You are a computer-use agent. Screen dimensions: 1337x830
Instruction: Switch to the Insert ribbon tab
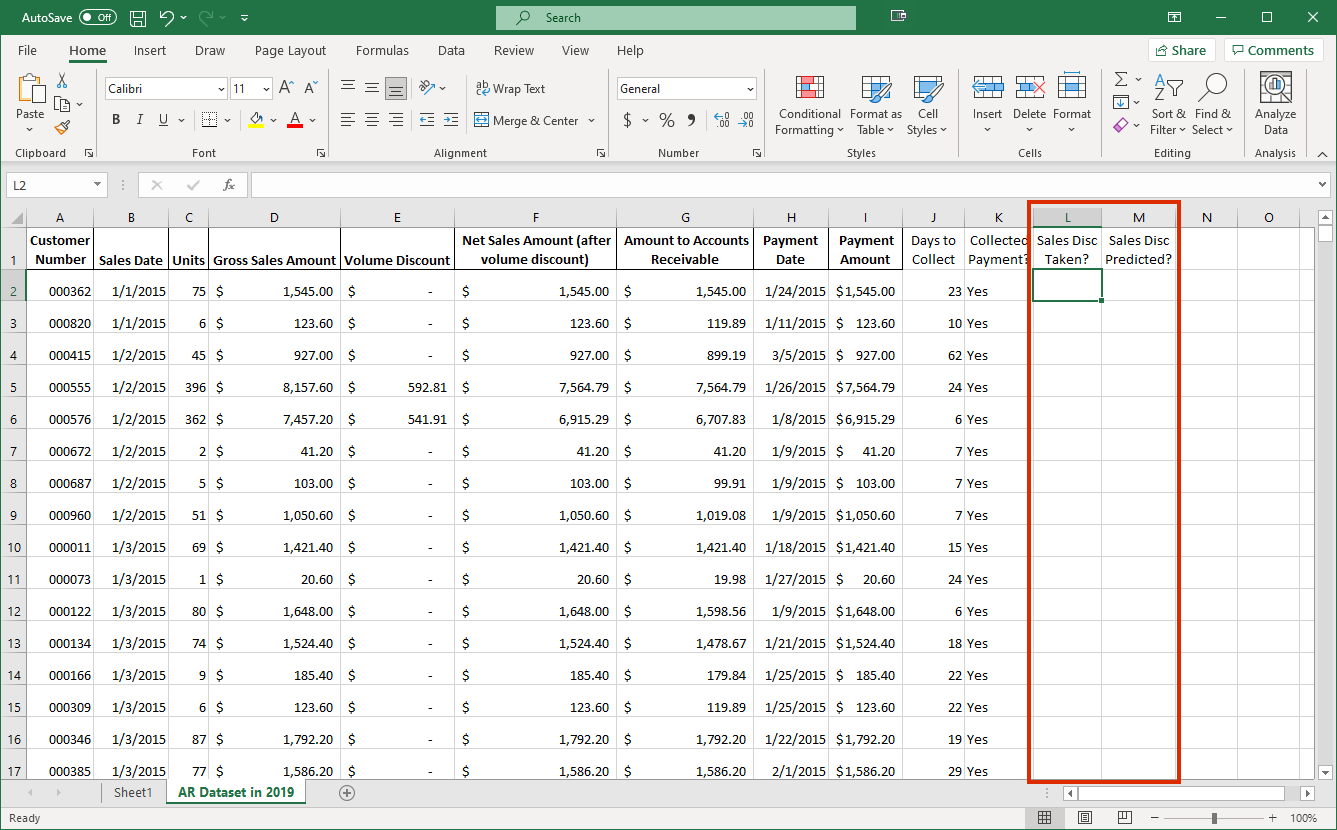[150, 50]
